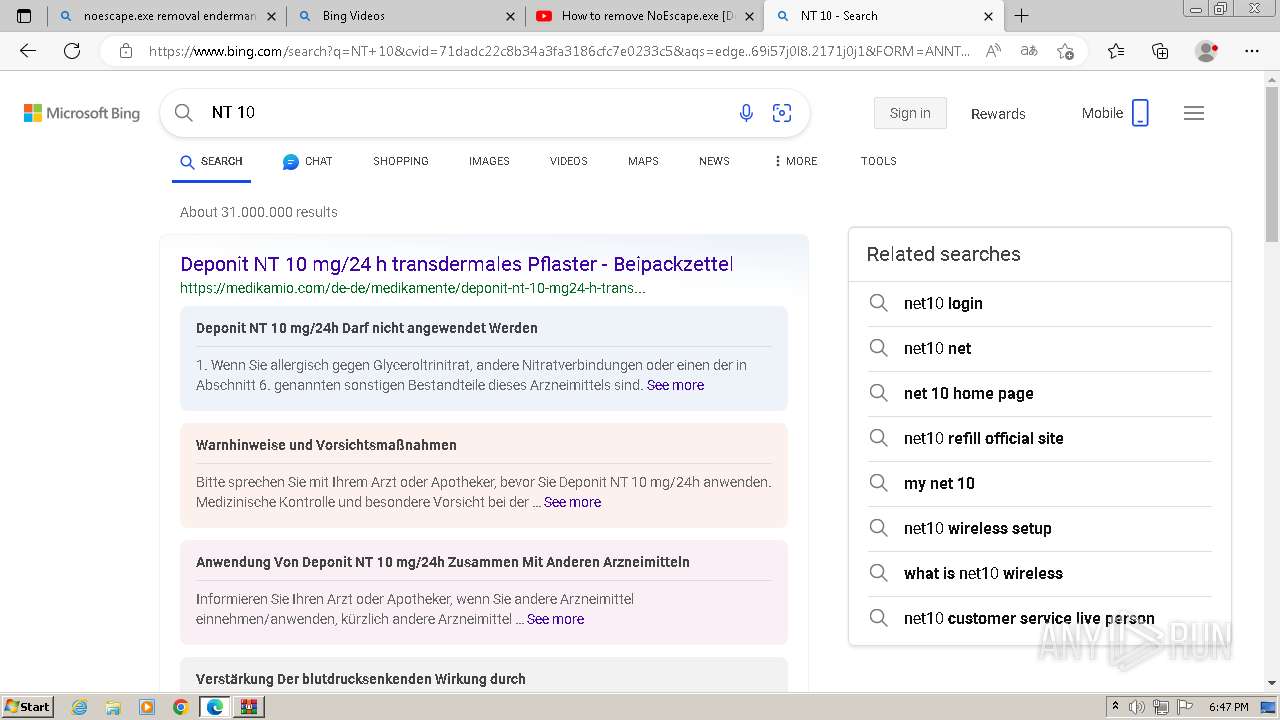
Task: Open File Explorer from taskbar
Action: point(113,707)
